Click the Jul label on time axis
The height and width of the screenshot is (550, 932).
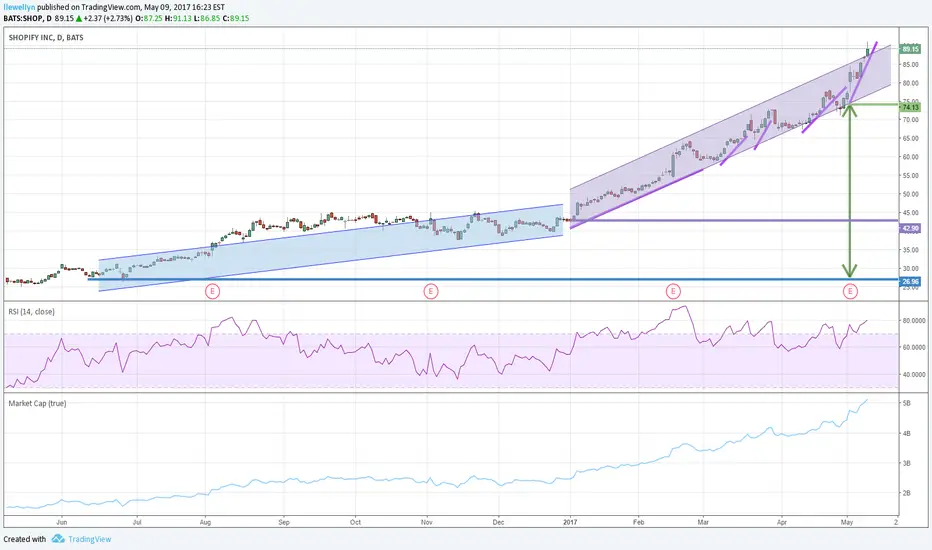point(137,522)
